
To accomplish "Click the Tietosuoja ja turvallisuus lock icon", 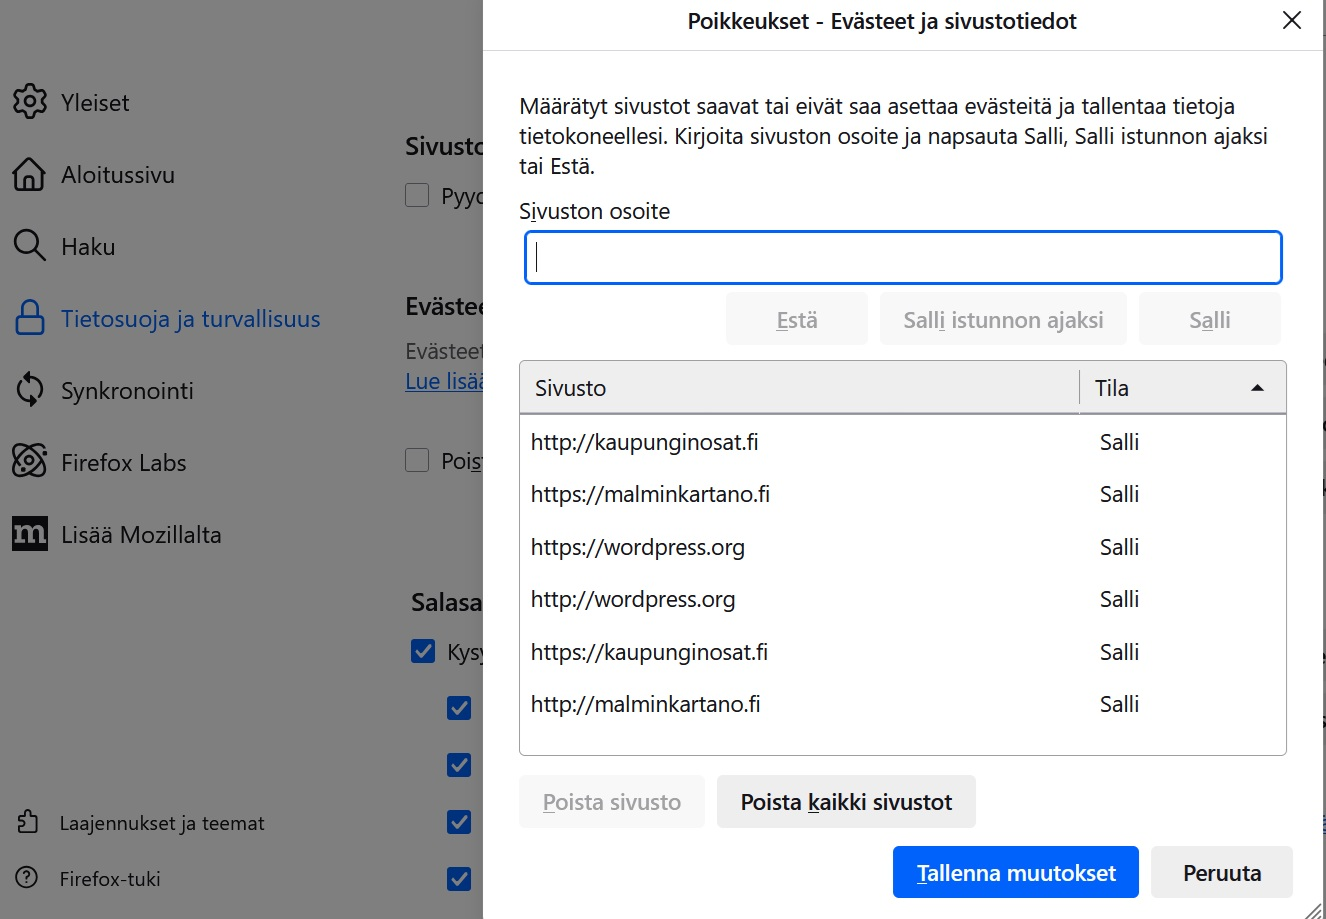I will [30, 318].
